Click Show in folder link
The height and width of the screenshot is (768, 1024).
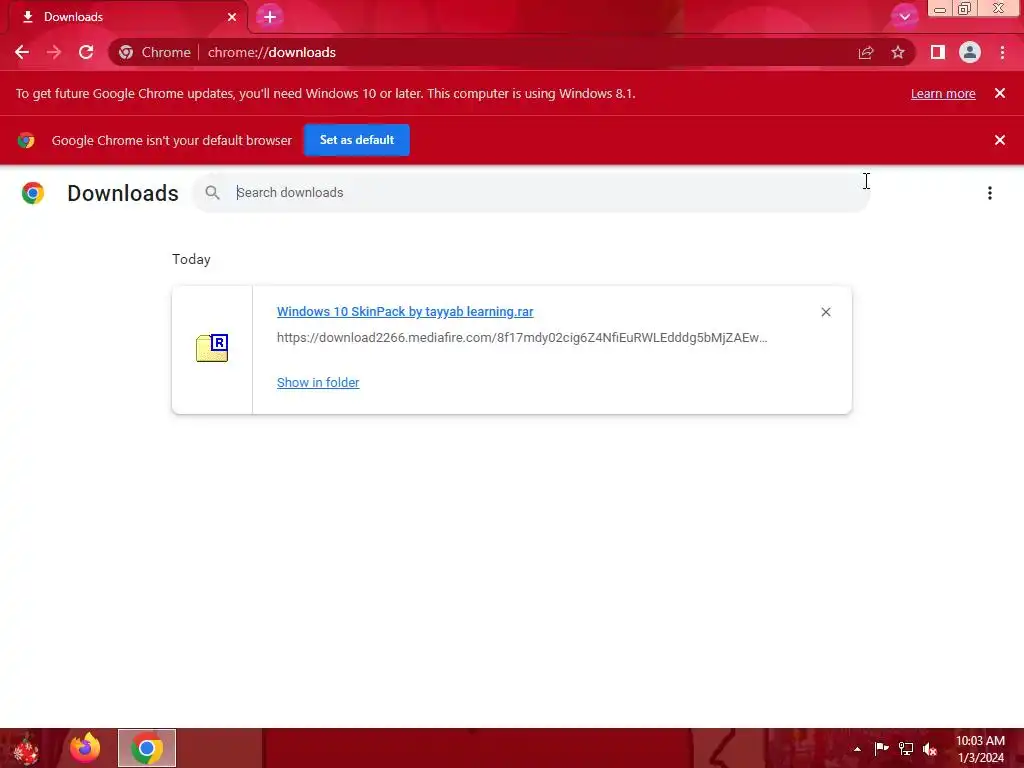tap(318, 383)
